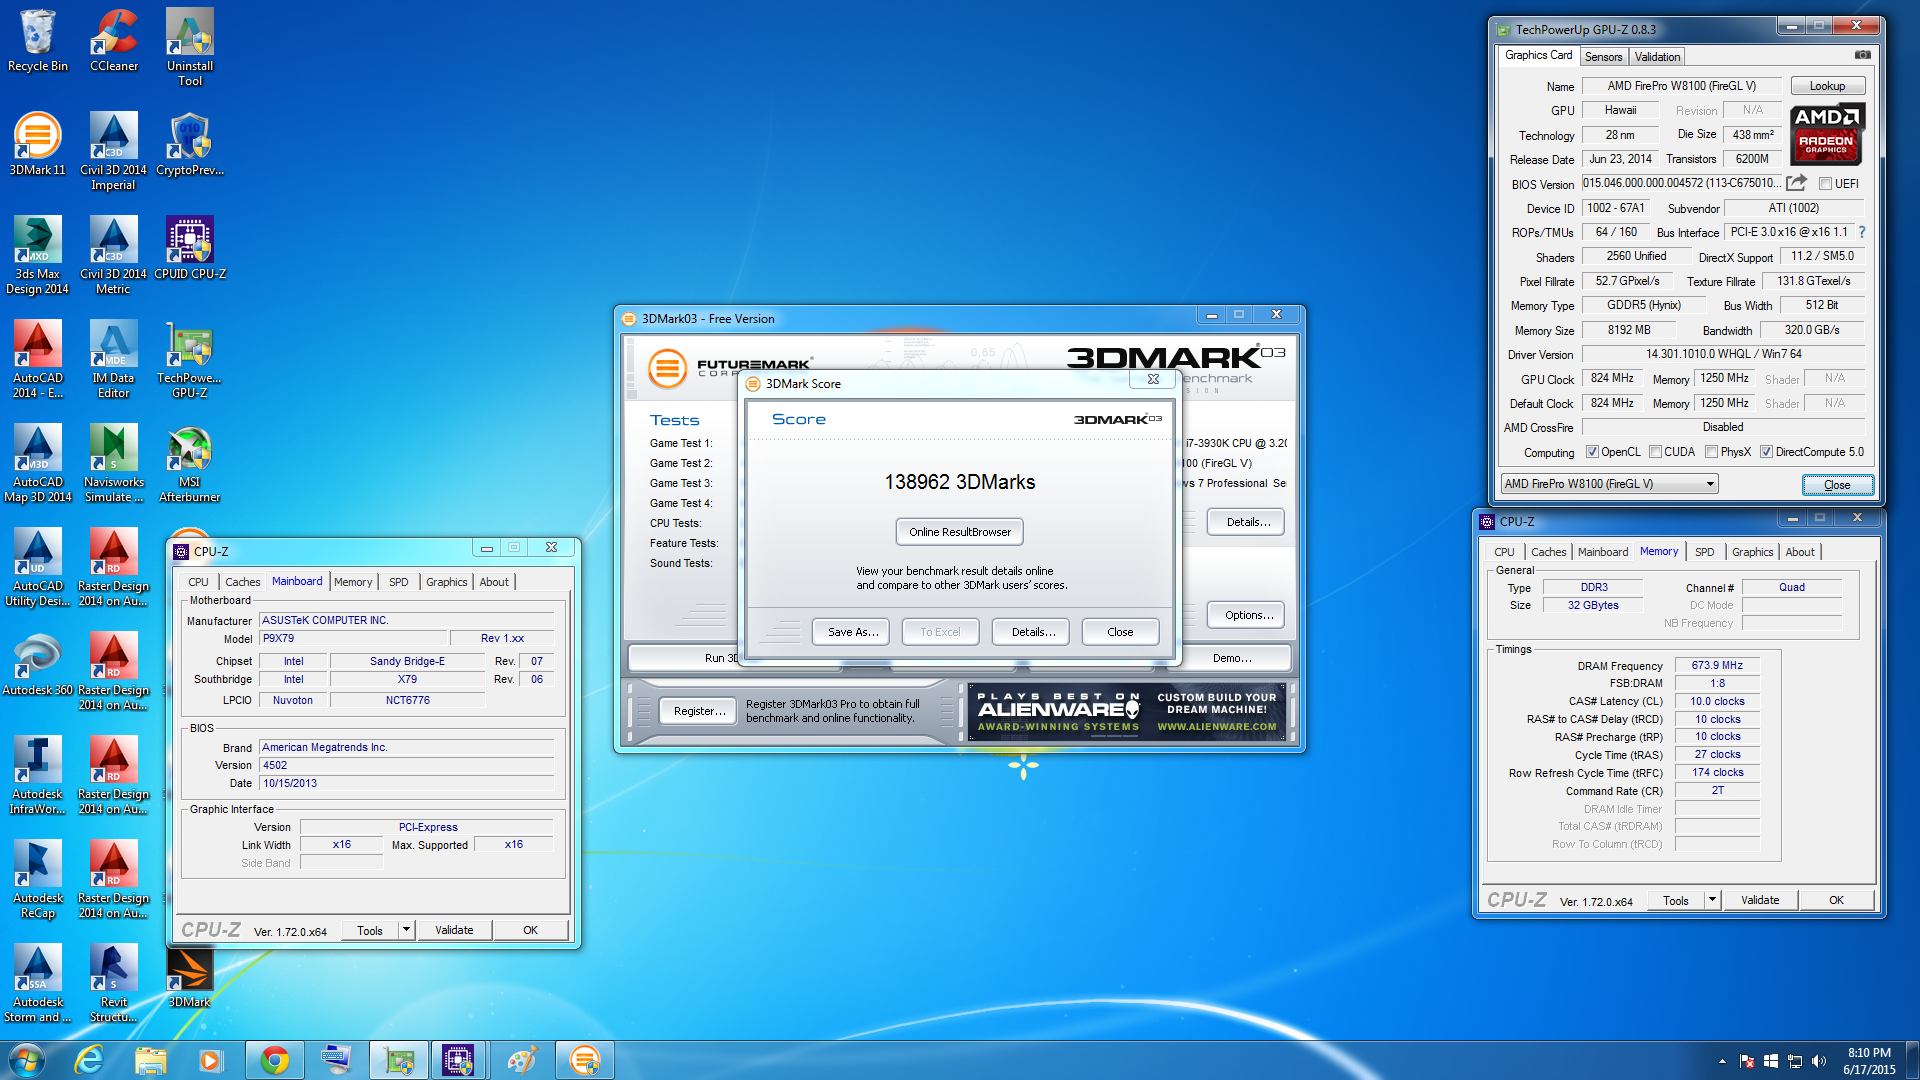The height and width of the screenshot is (1080, 1920).
Task: Open Civil 3D 2014 Imperial shortcut
Action: tap(113, 151)
